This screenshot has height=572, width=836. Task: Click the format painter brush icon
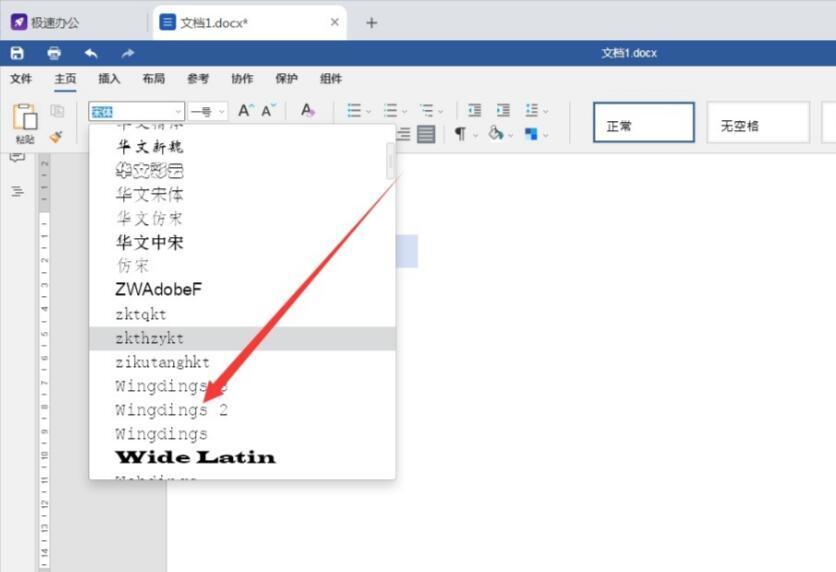point(56,136)
